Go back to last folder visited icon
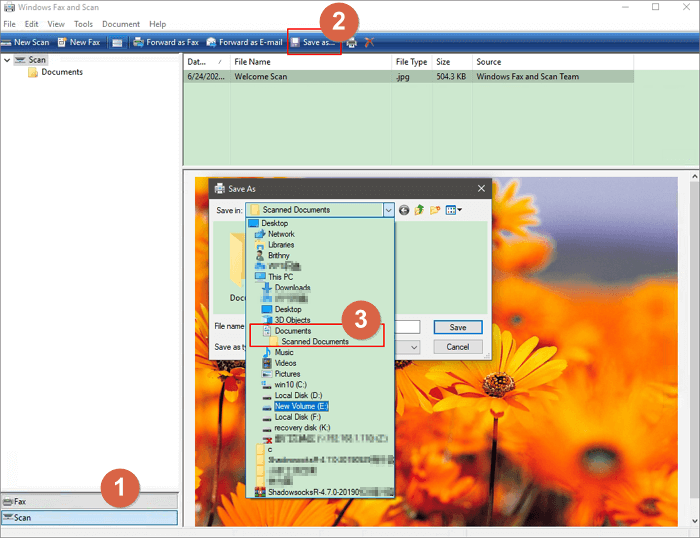The height and width of the screenshot is (538, 700). click(404, 210)
